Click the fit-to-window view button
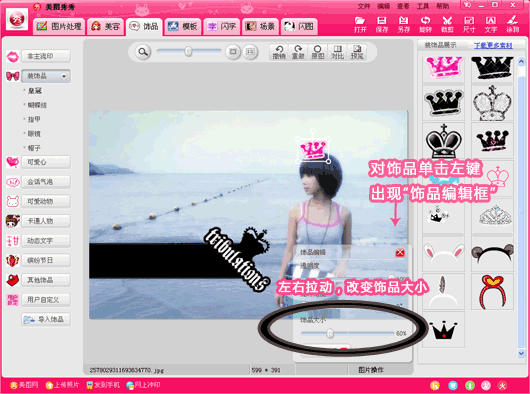Image resolution: width=530 pixels, height=394 pixels. (x=233, y=52)
